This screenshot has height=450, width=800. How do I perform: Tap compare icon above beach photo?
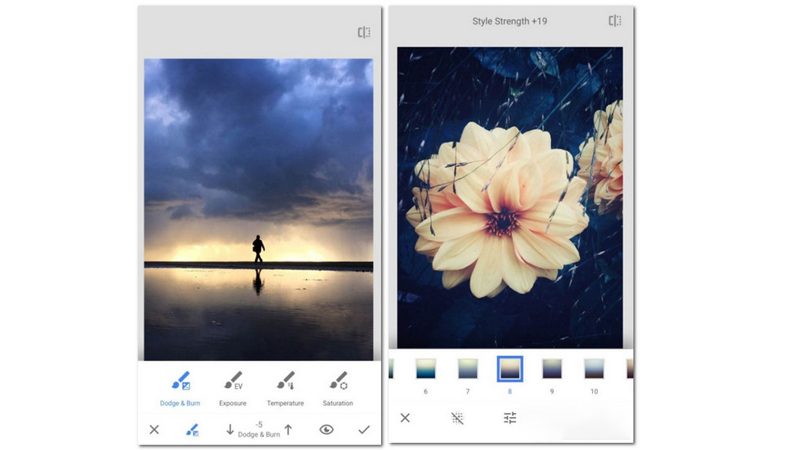(364, 33)
